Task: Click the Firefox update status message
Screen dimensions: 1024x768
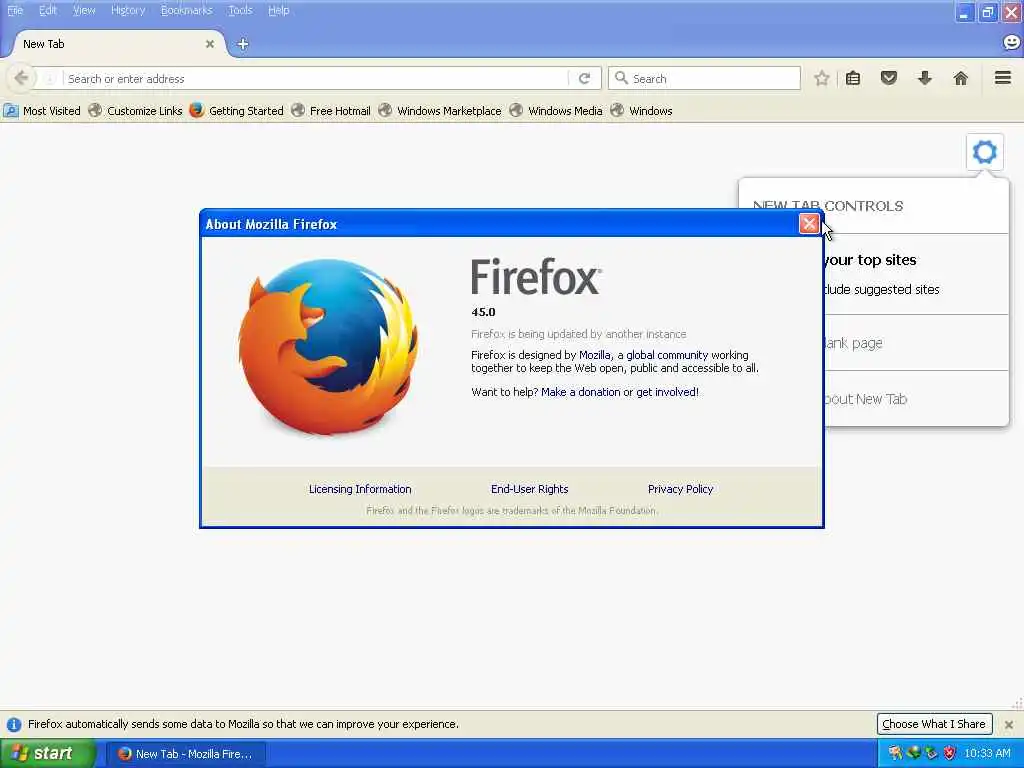Action: pyautogui.click(x=579, y=334)
